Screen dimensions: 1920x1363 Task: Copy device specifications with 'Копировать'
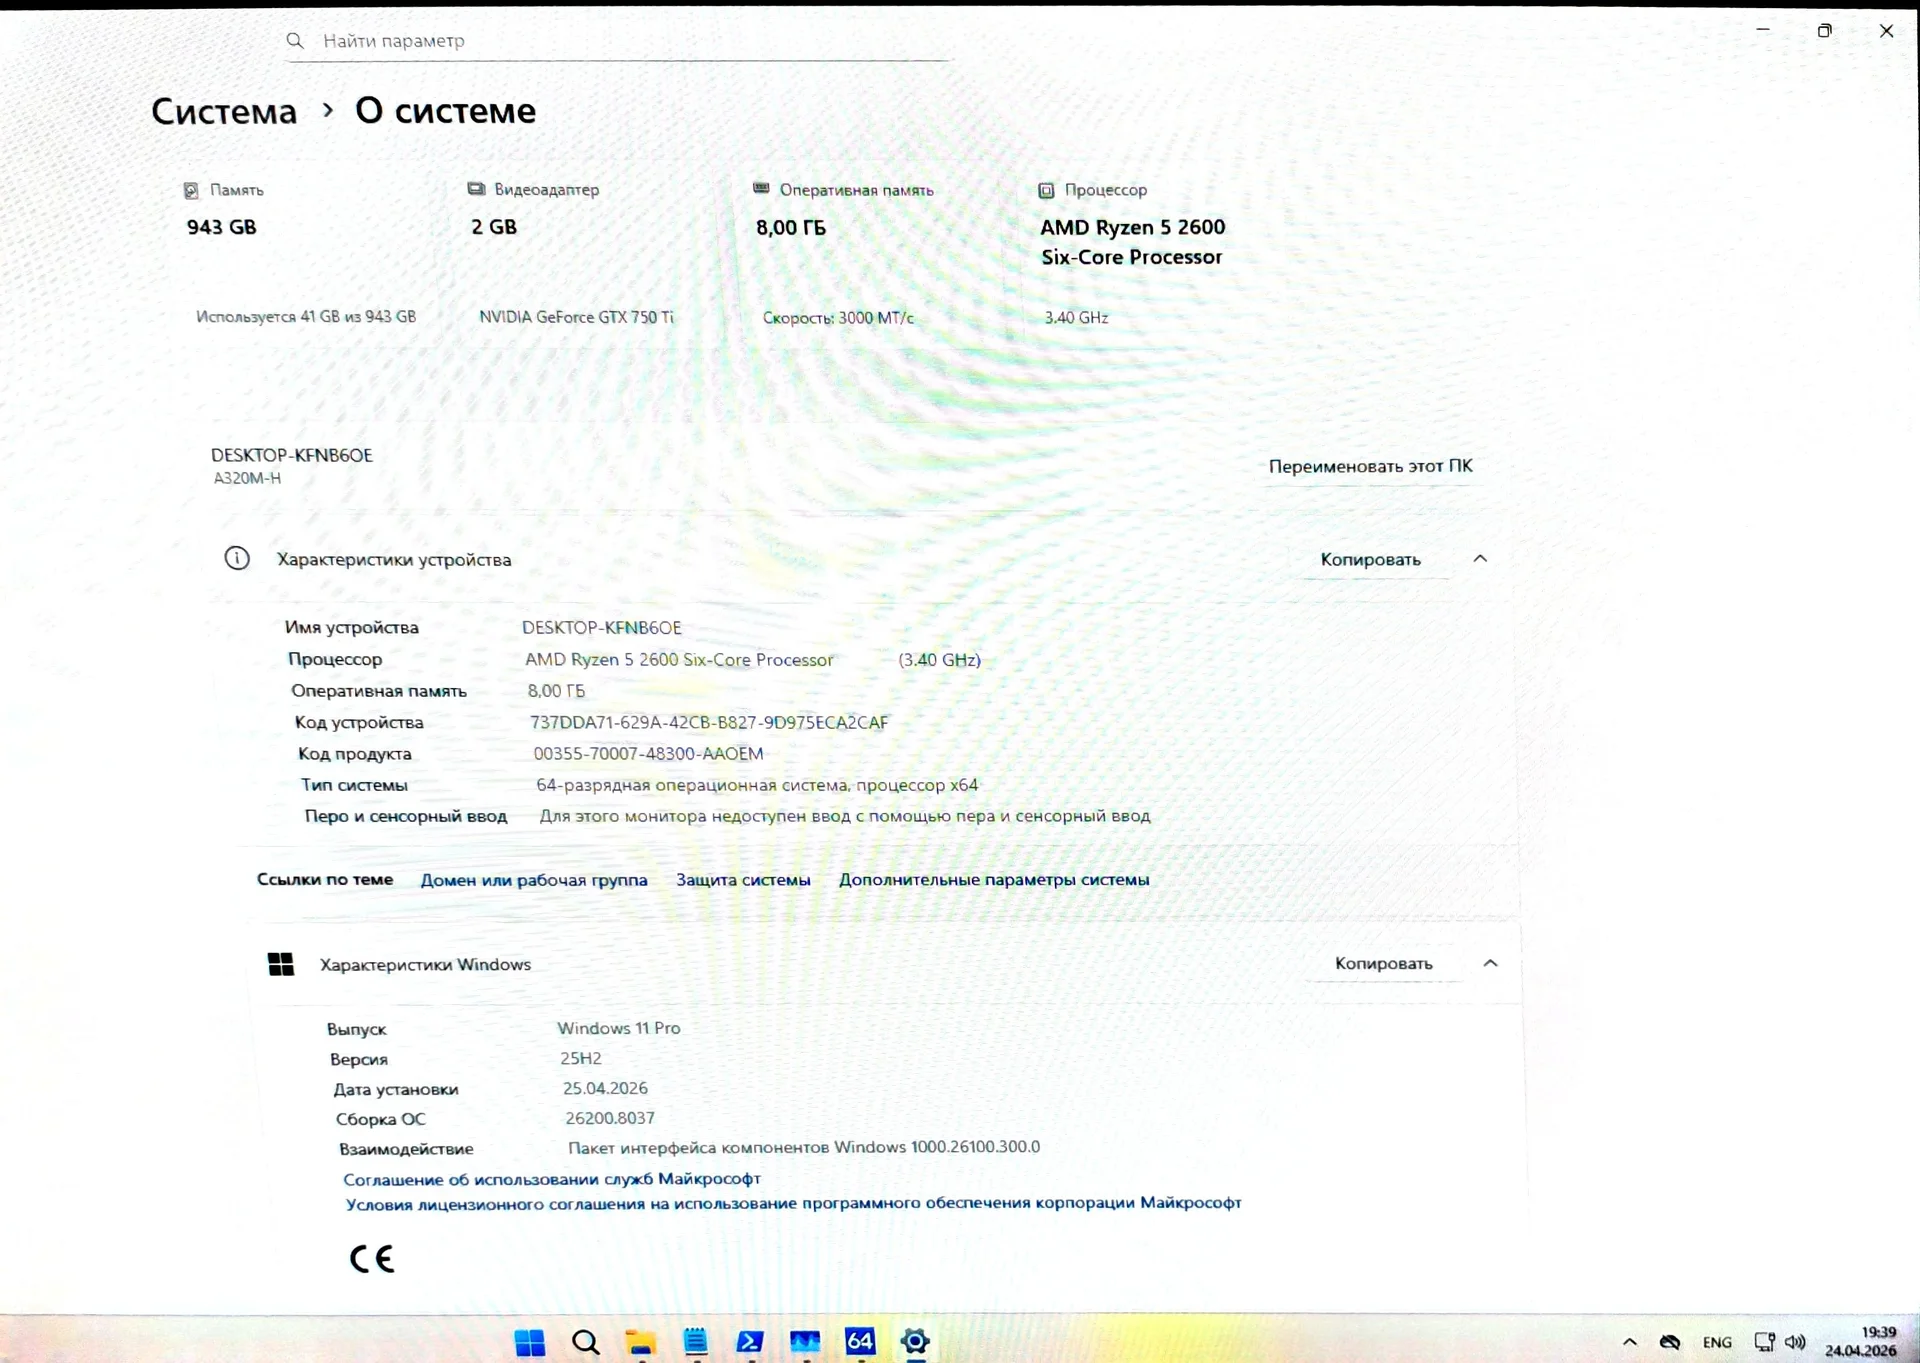1371,559
